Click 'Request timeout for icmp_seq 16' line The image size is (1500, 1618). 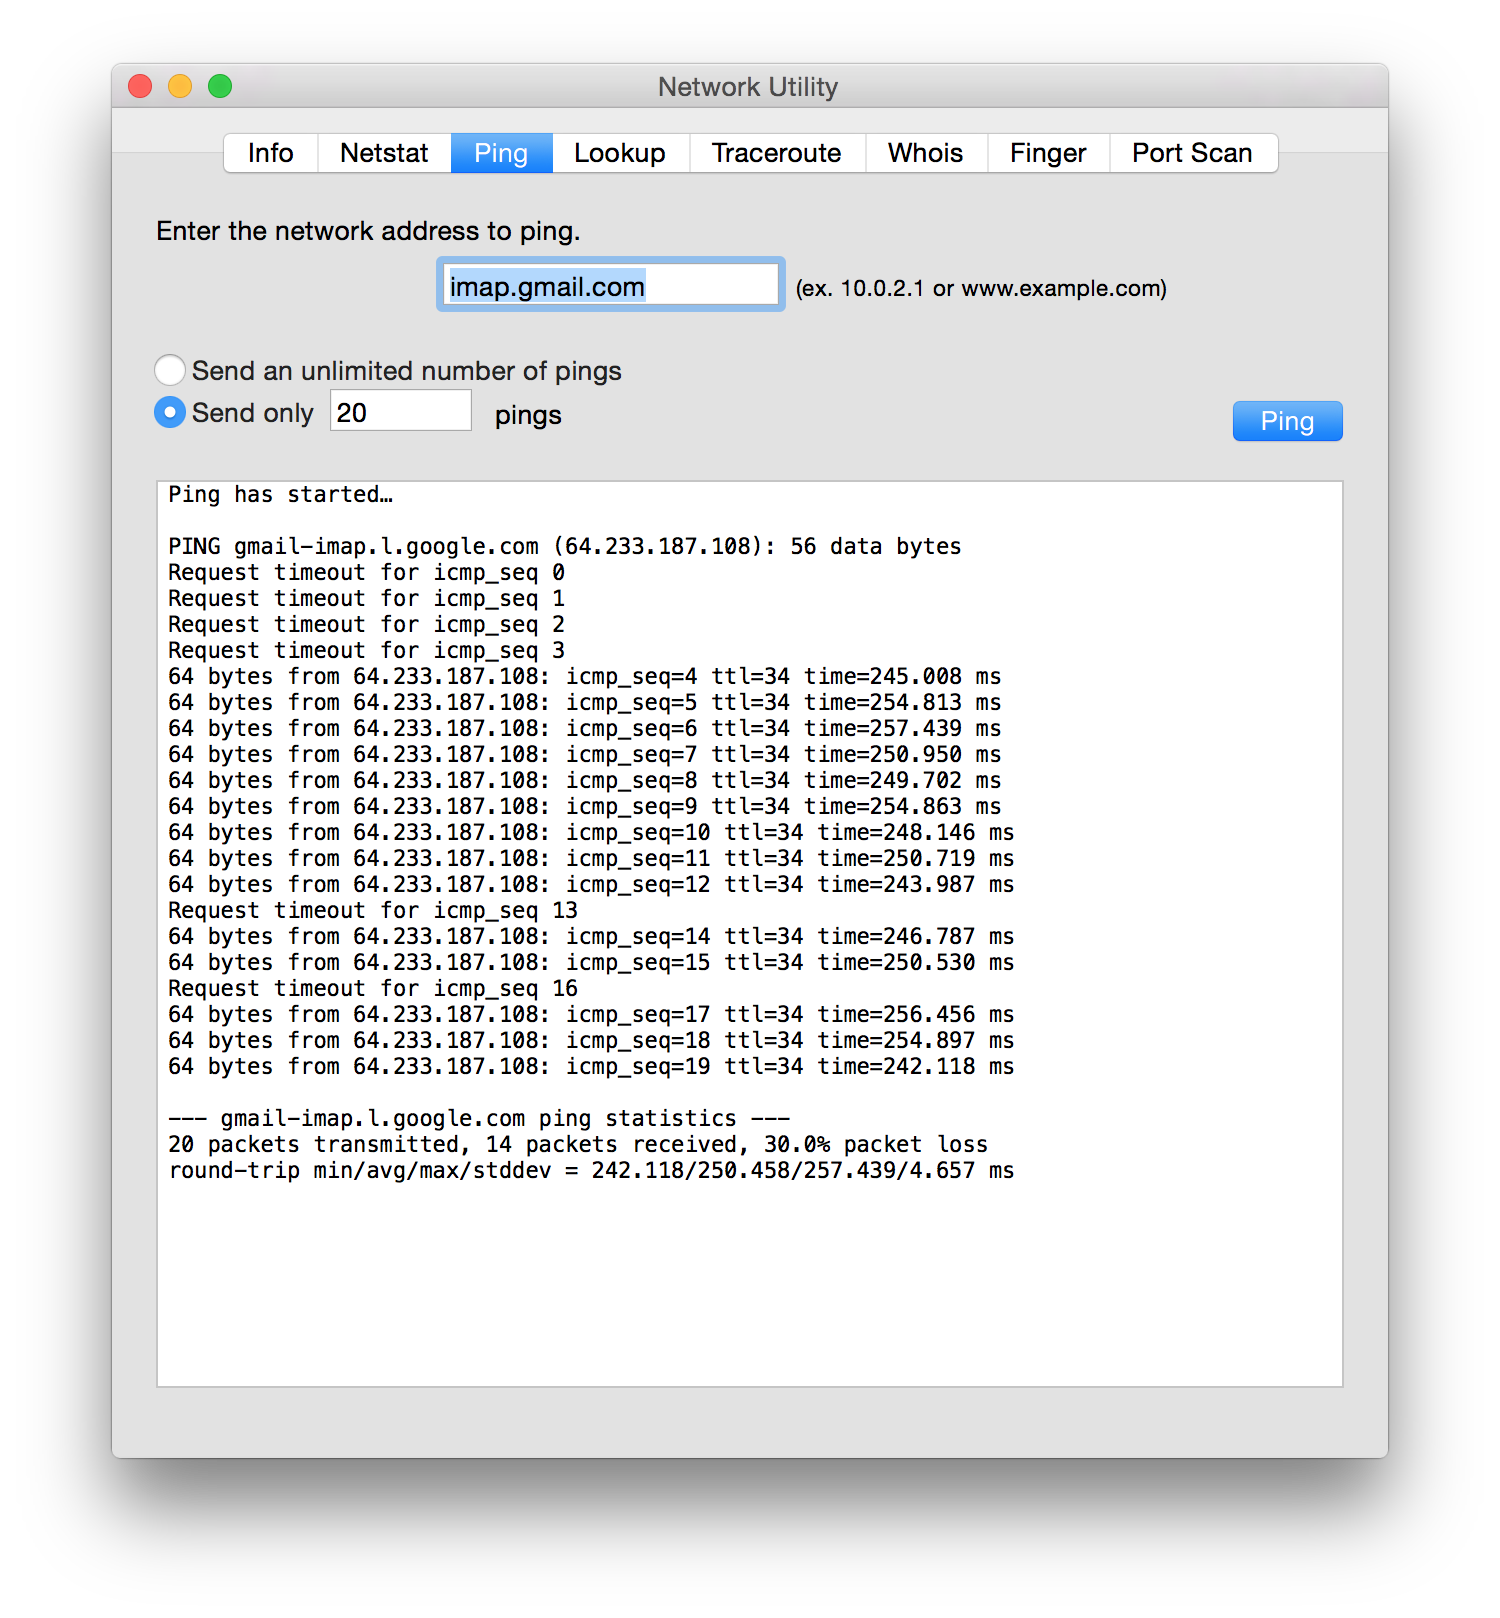[x=373, y=988]
